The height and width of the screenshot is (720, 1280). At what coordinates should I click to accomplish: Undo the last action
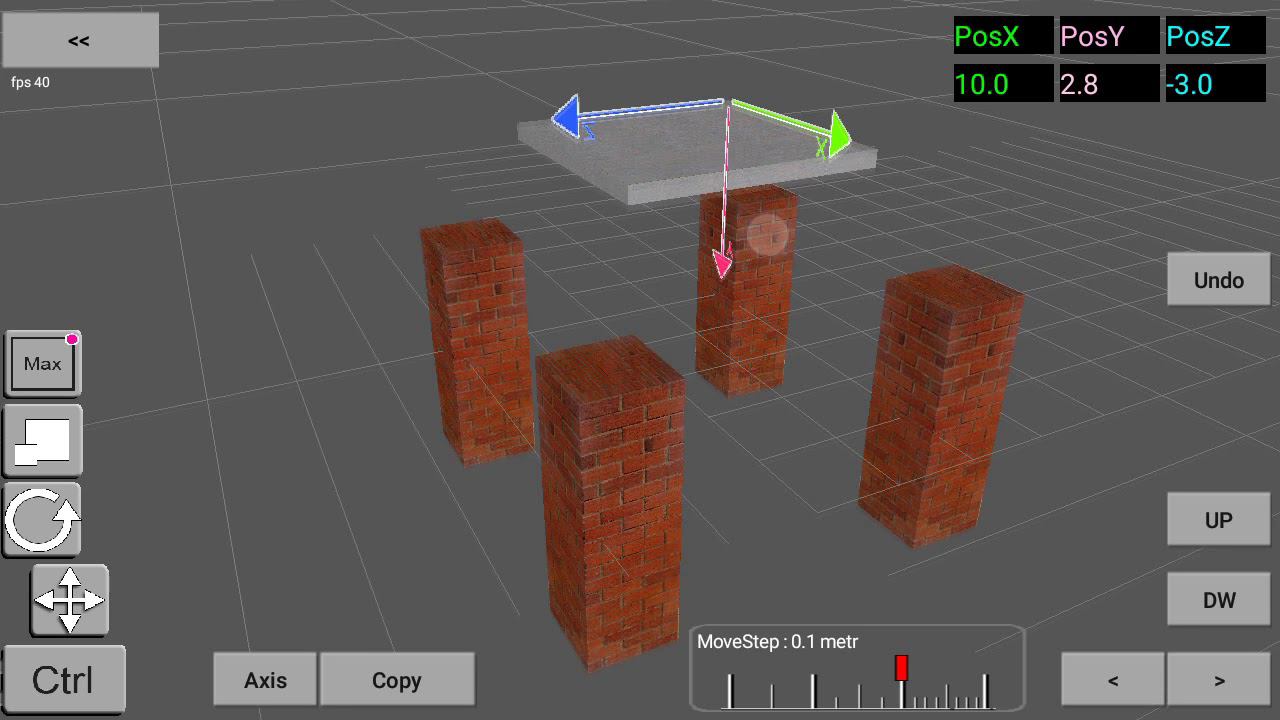pos(1218,280)
